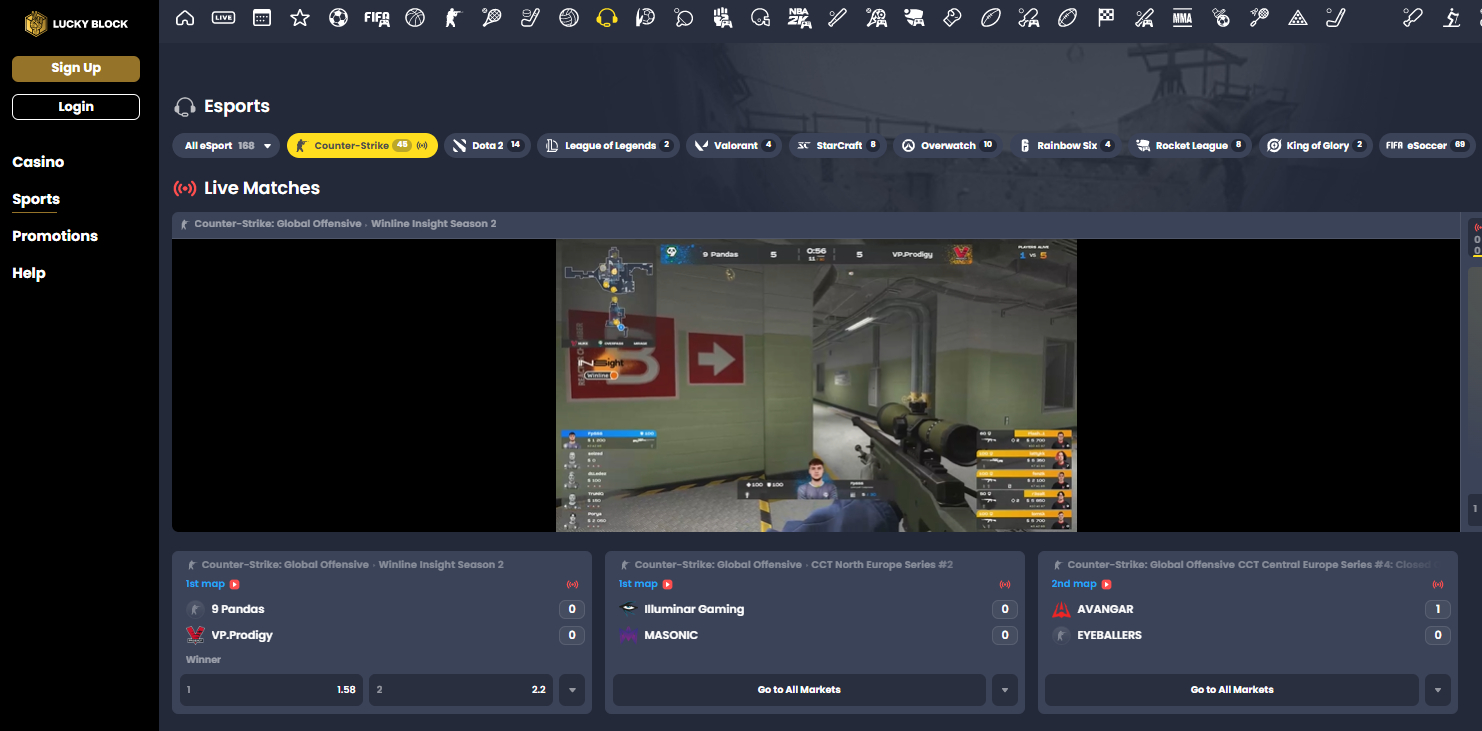Bet on 9 Pandas at odds 1.58
This screenshot has width=1482, height=731.
coord(271,690)
